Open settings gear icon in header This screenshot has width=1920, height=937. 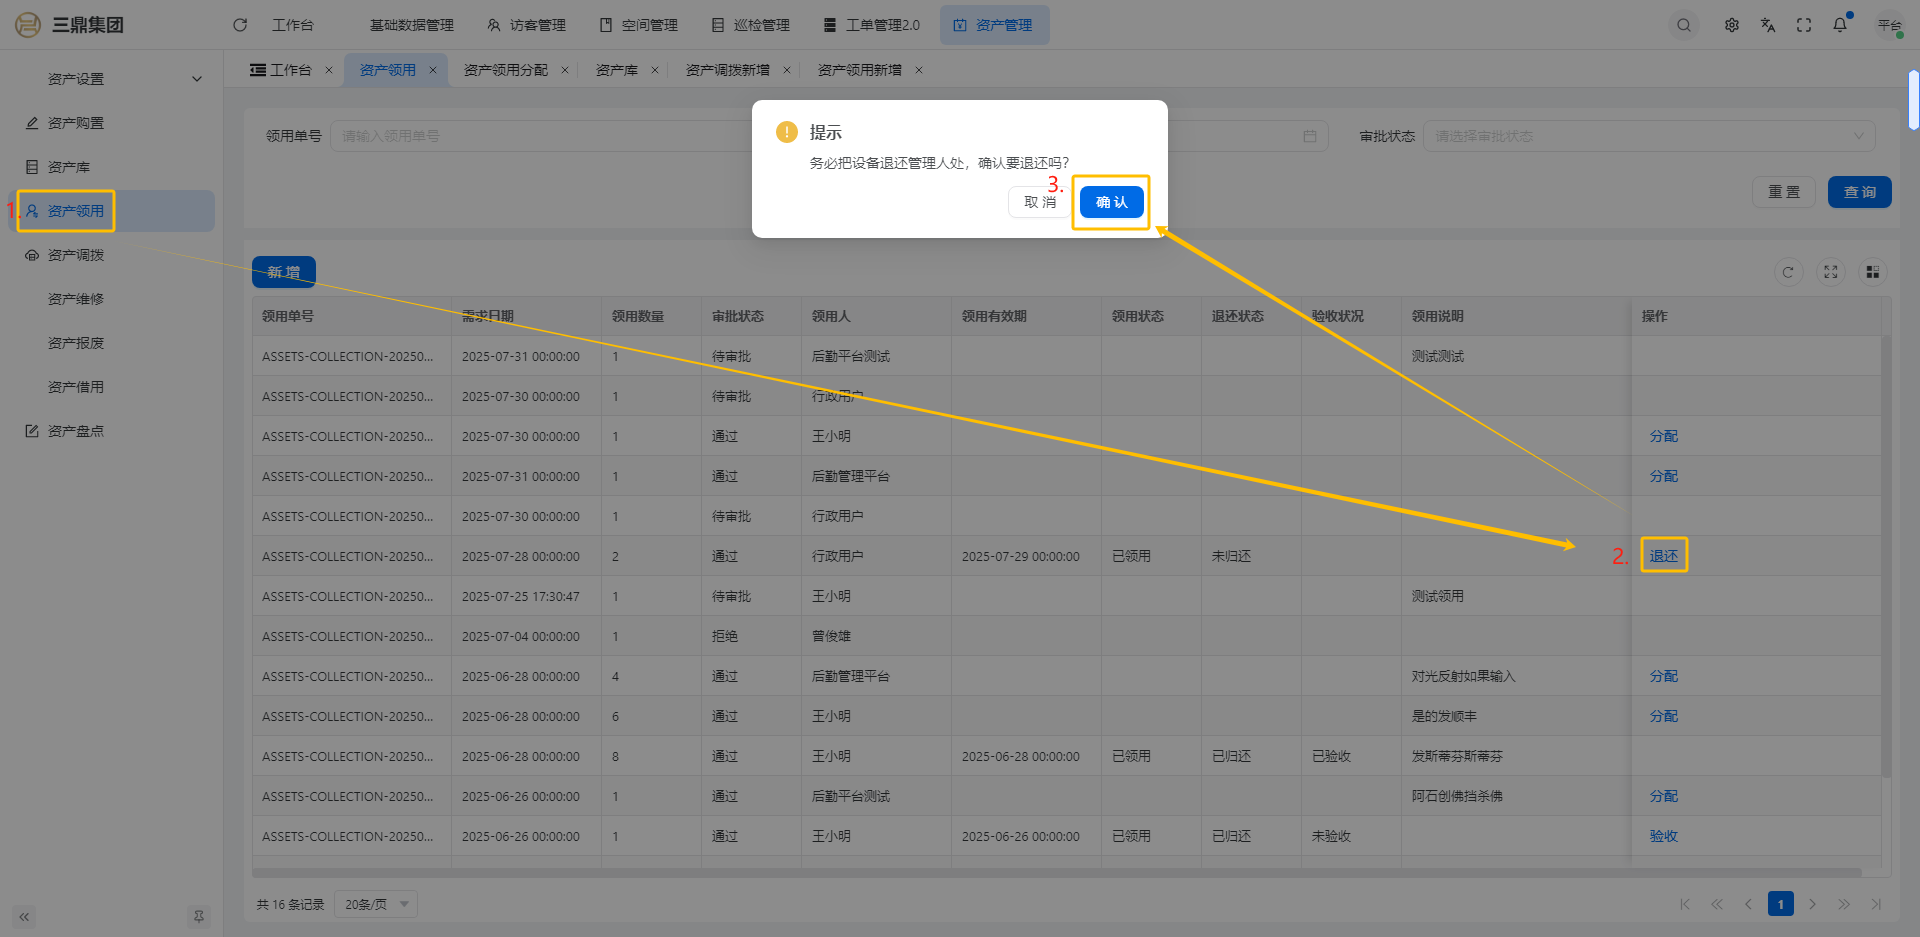pyautogui.click(x=1731, y=25)
